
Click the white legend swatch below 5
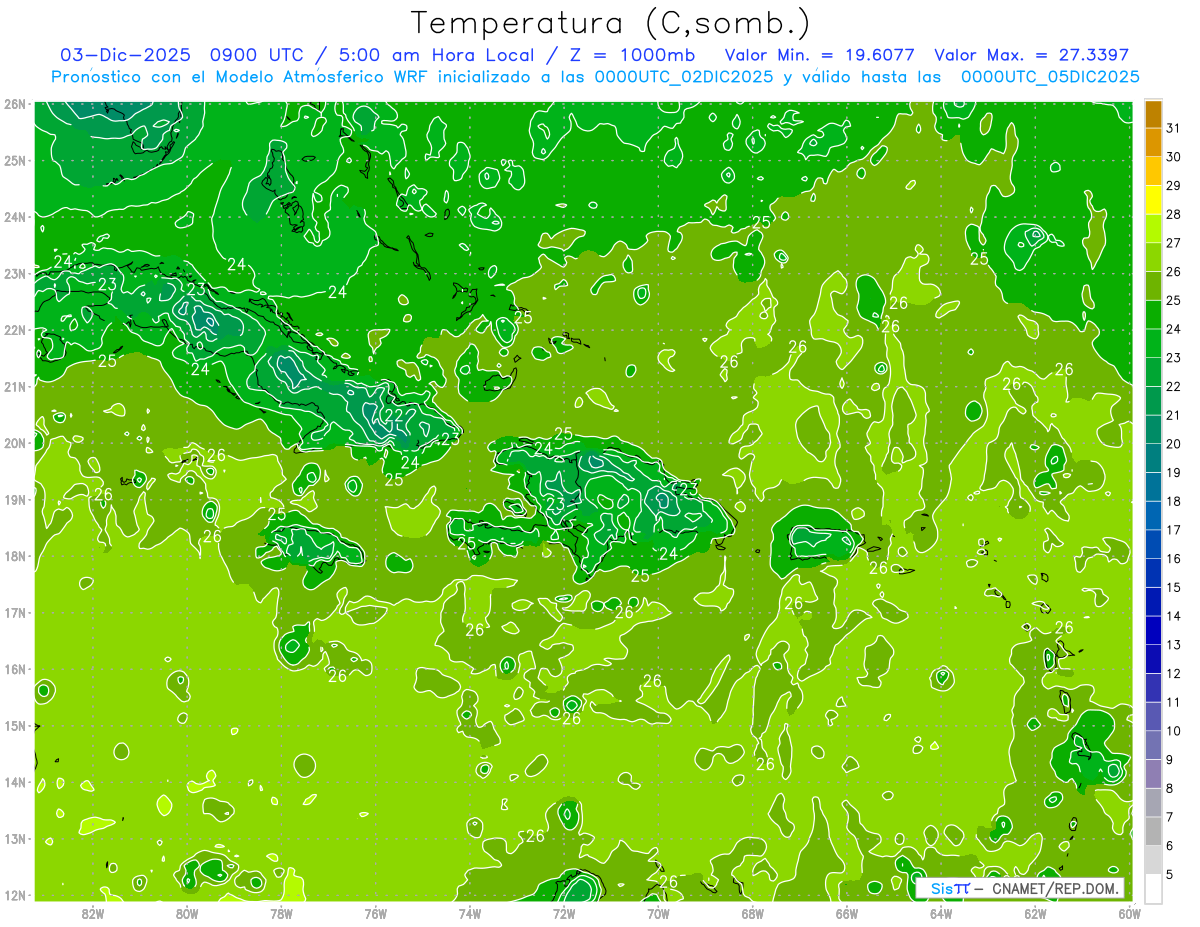click(1153, 888)
